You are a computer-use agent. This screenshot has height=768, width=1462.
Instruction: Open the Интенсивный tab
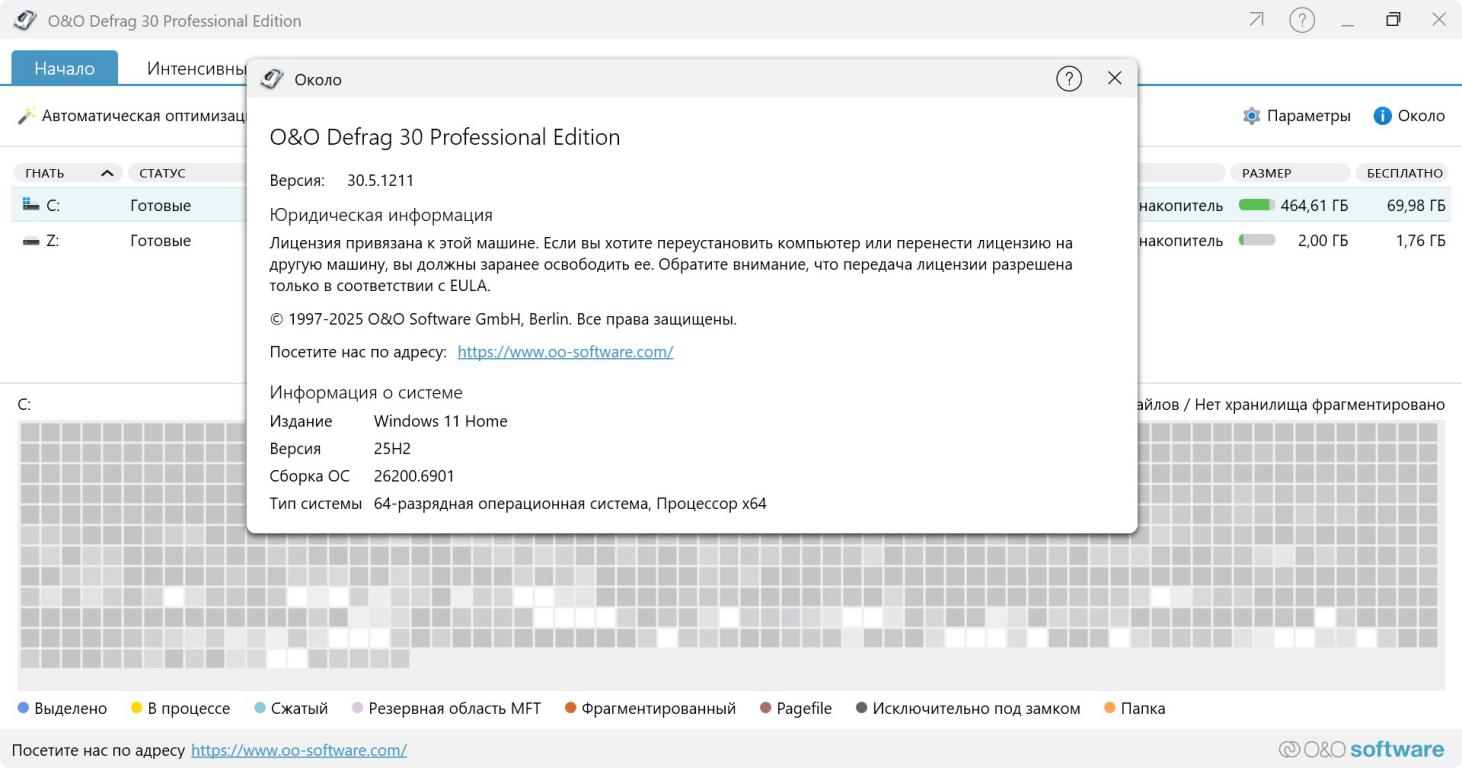196,68
